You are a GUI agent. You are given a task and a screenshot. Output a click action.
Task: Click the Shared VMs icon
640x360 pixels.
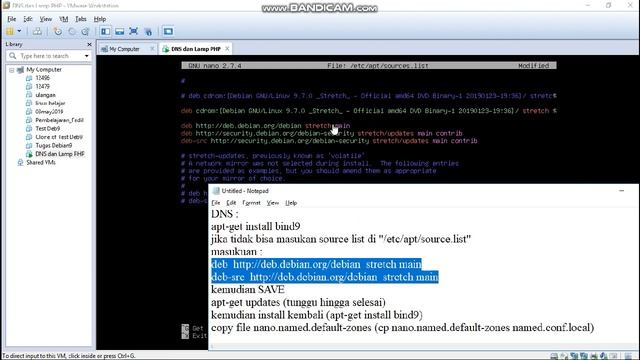(20, 162)
